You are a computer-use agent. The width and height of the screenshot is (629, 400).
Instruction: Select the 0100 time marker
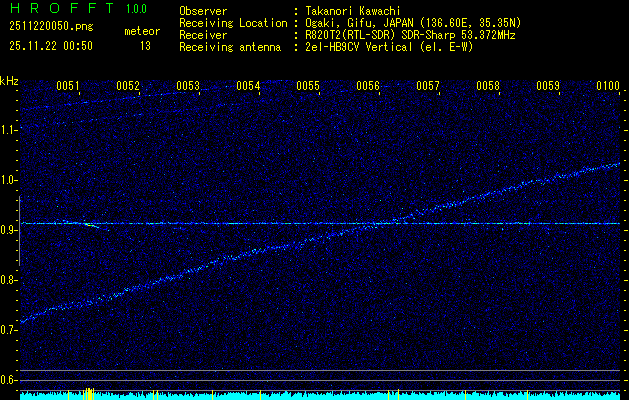click(x=607, y=87)
